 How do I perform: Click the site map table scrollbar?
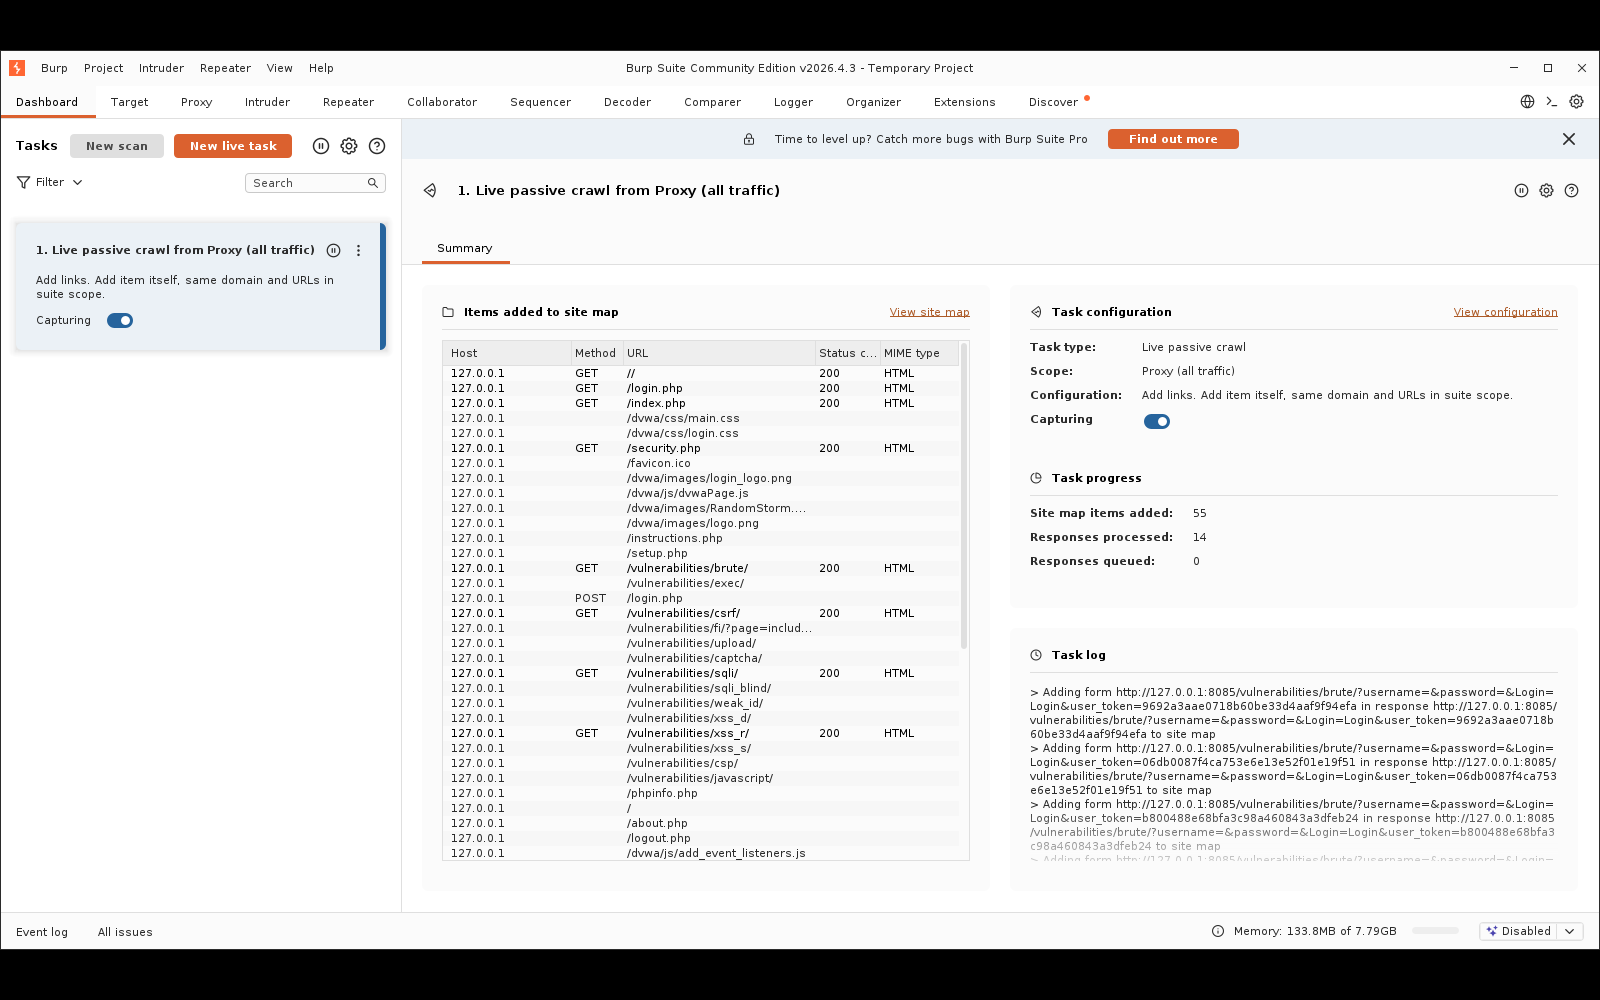point(964,495)
